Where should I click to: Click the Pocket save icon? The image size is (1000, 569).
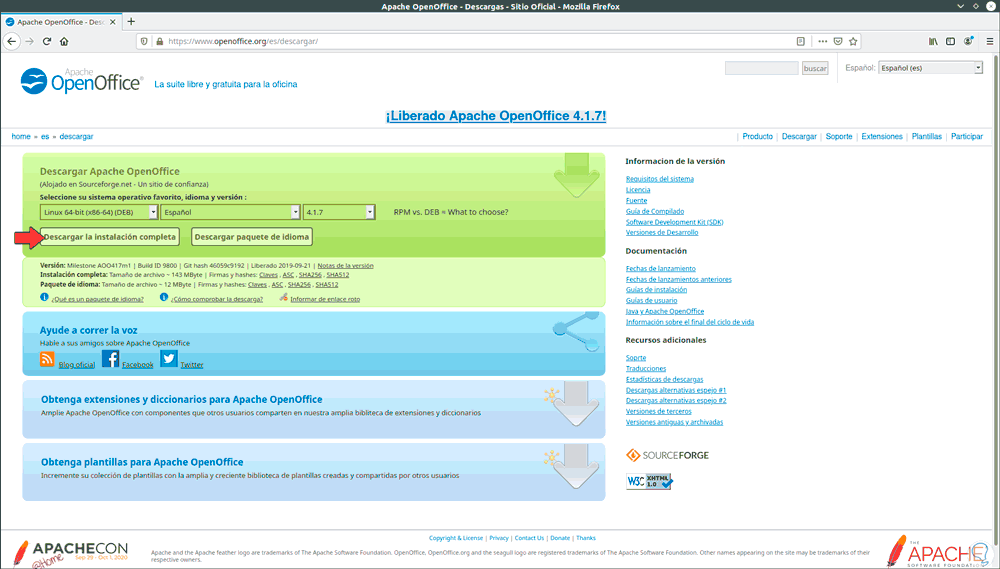pyautogui.click(x=838, y=41)
